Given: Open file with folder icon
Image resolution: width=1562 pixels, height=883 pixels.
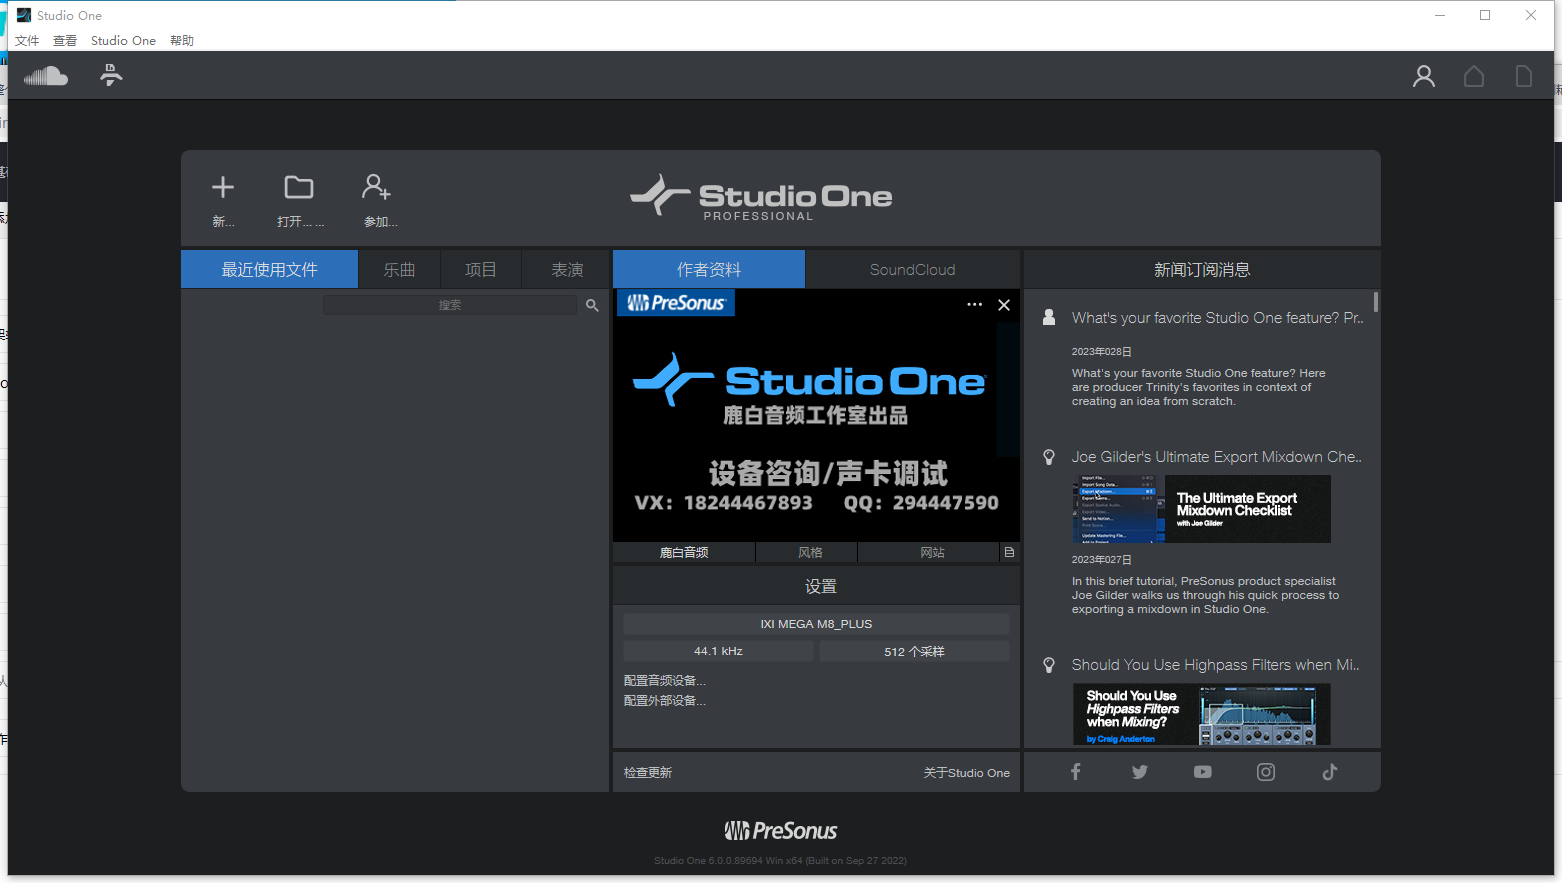Looking at the screenshot, I should point(299,187).
